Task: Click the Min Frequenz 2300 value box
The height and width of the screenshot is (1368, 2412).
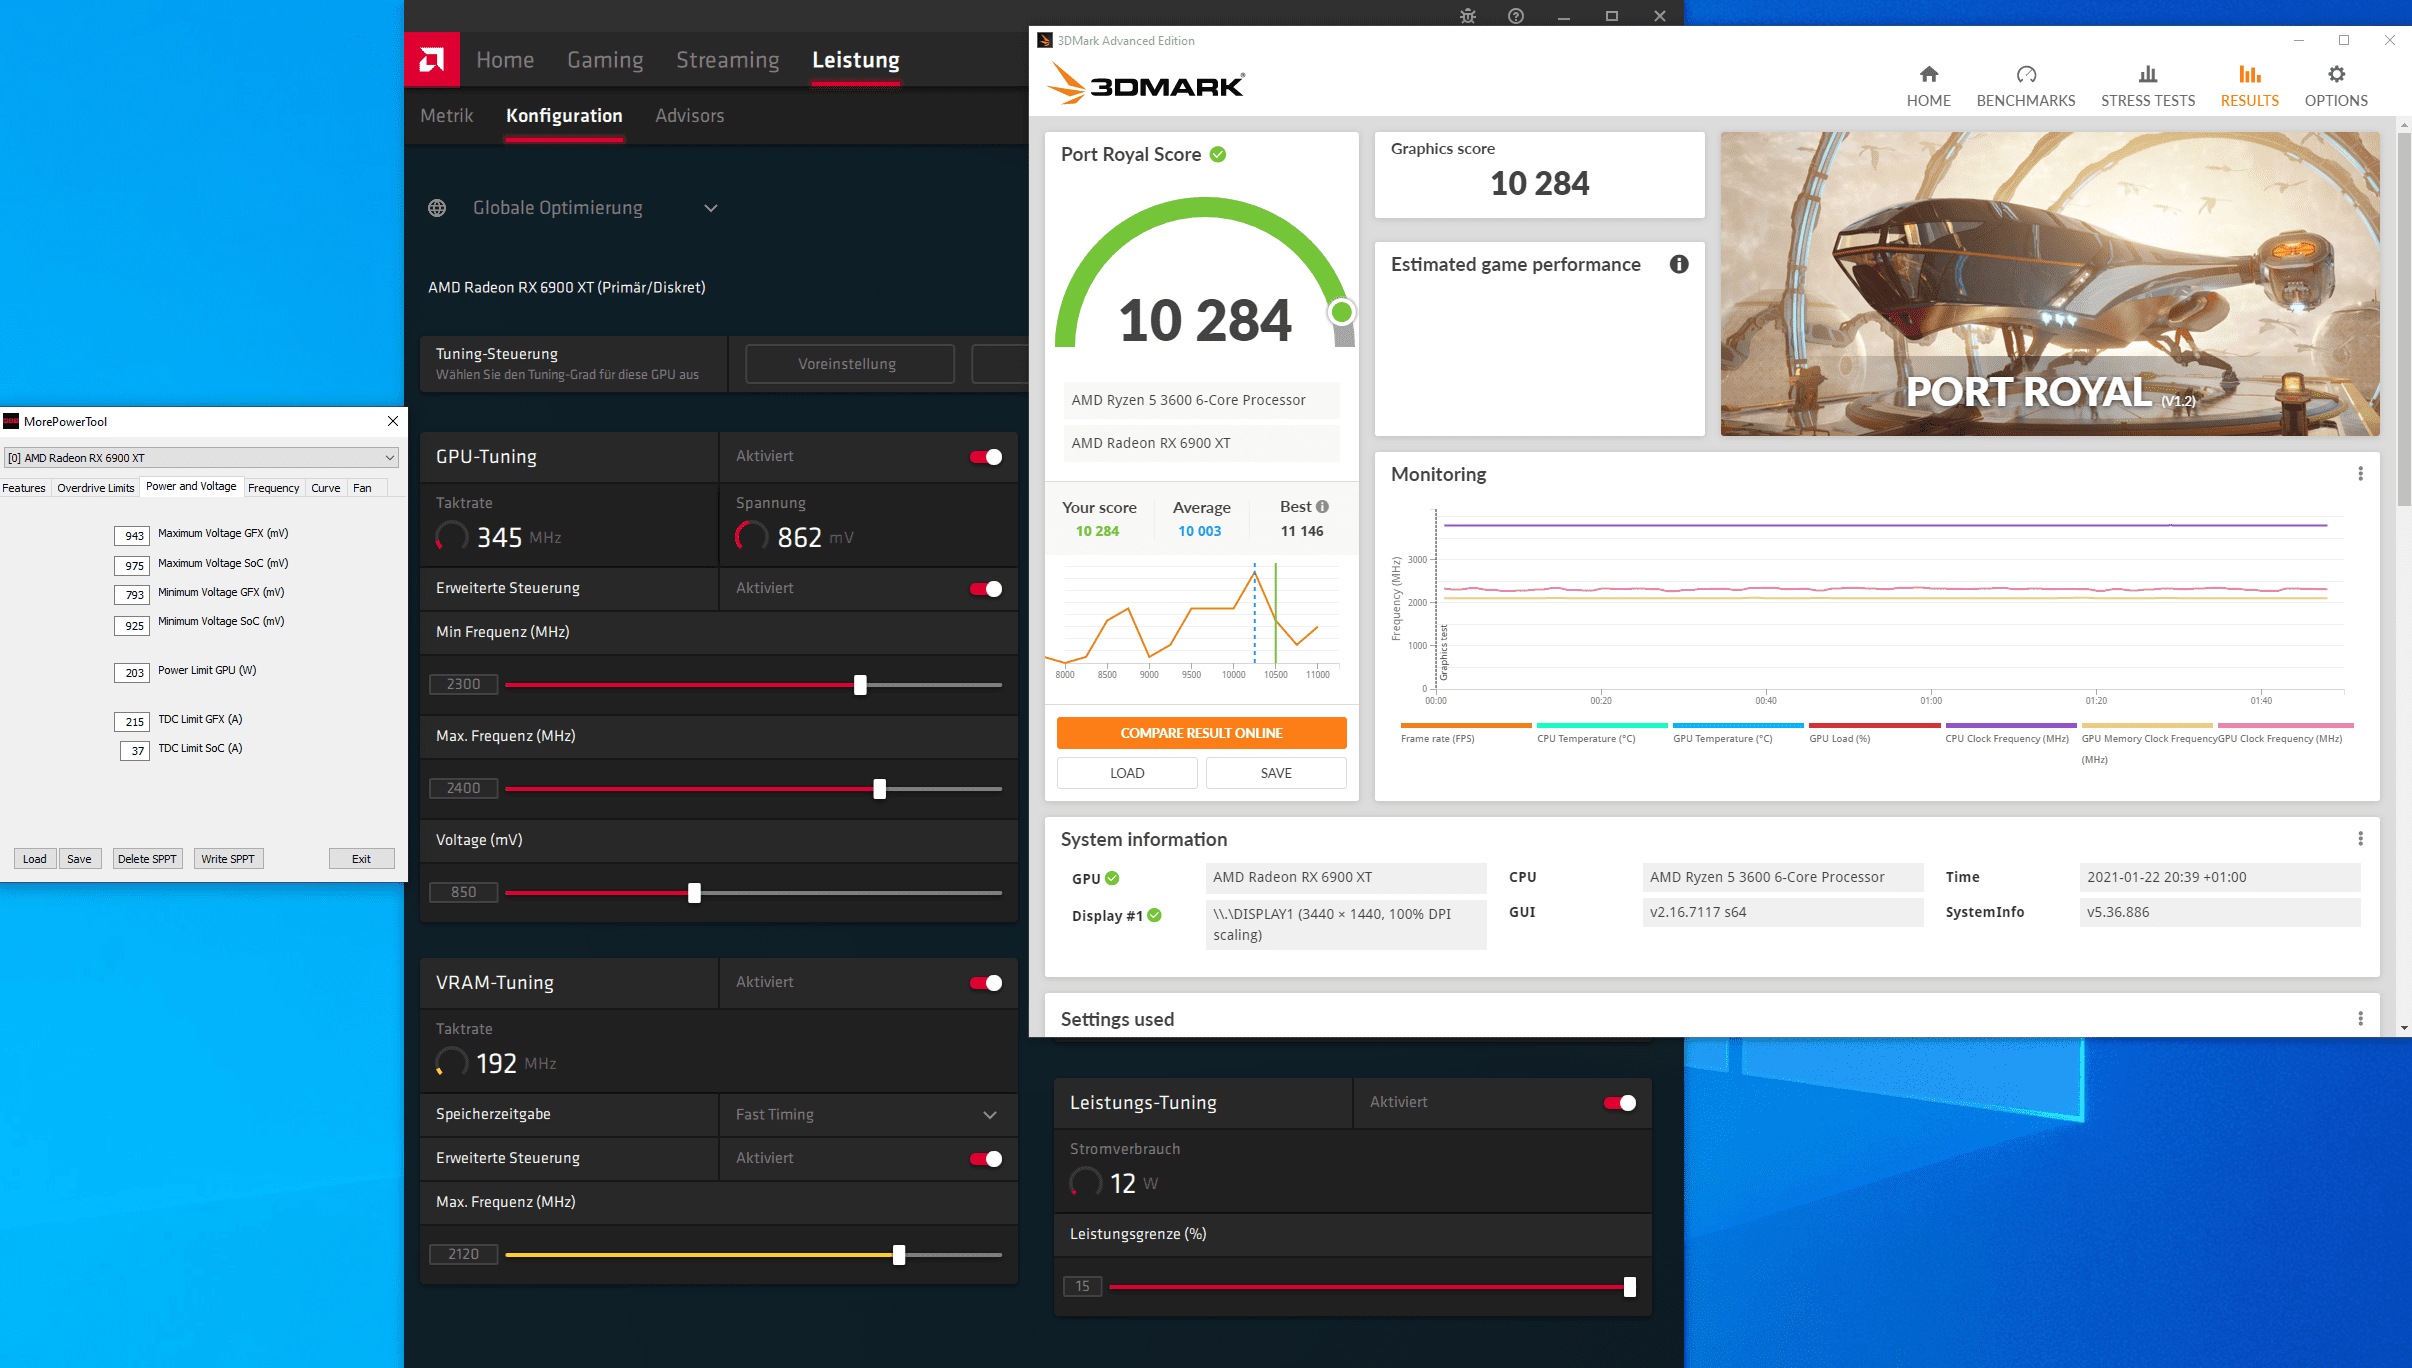Action: point(463,684)
